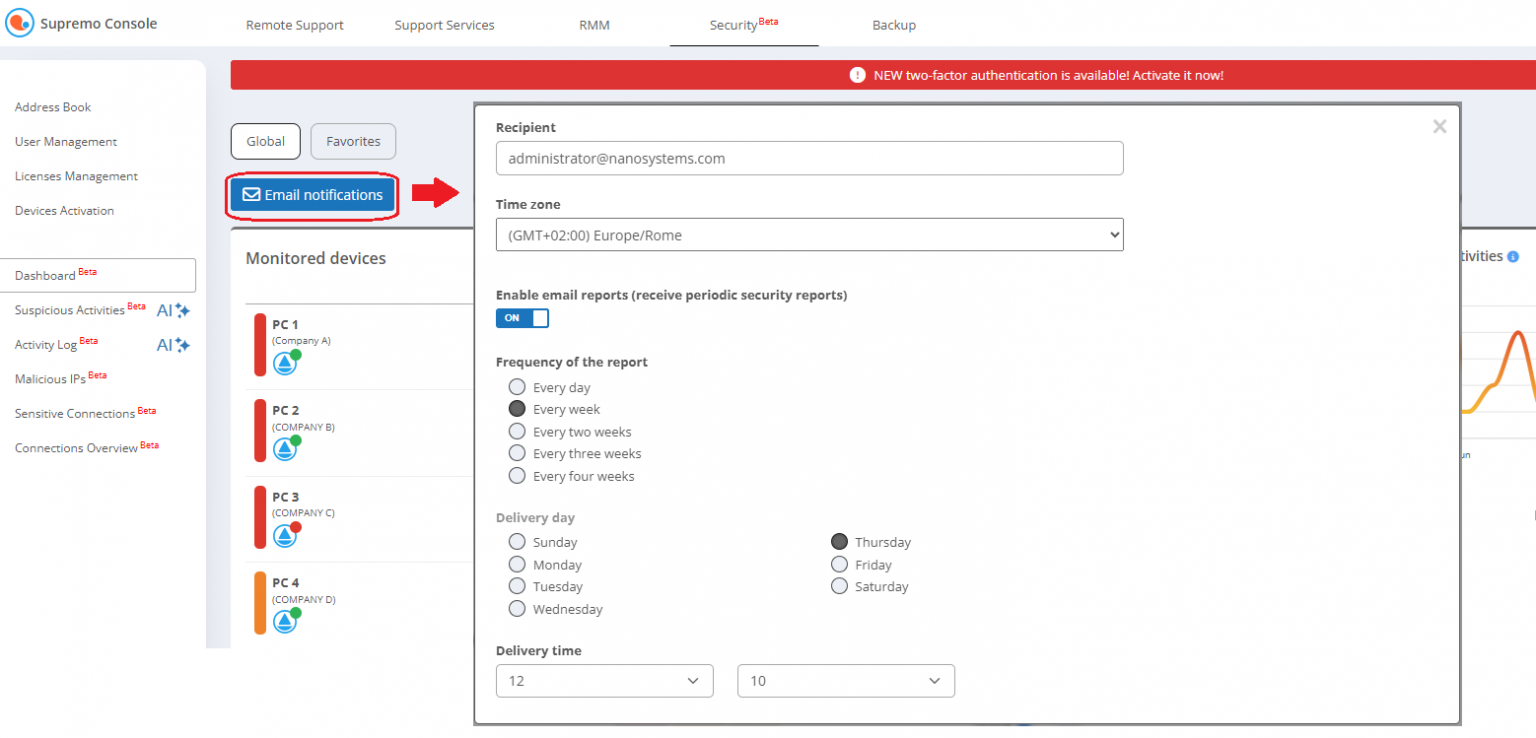
Task: Click the PC 2 device status icon
Action: click(286, 448)
